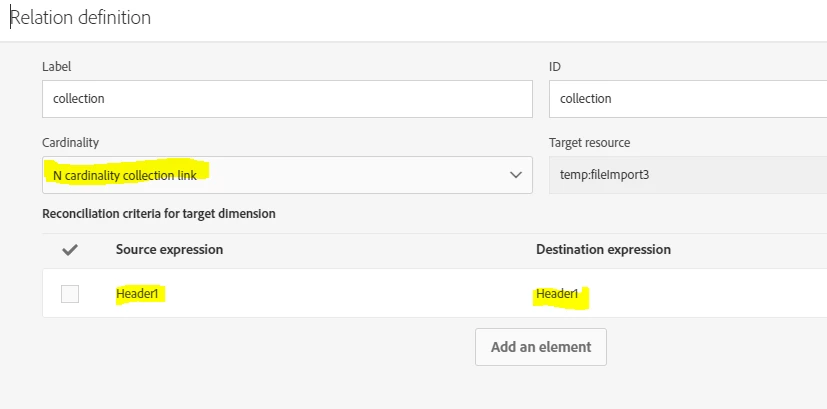The height and width of the screenshot is (409, 827).
Task: Focus the ID text field
Action: (x=688, y=99)
